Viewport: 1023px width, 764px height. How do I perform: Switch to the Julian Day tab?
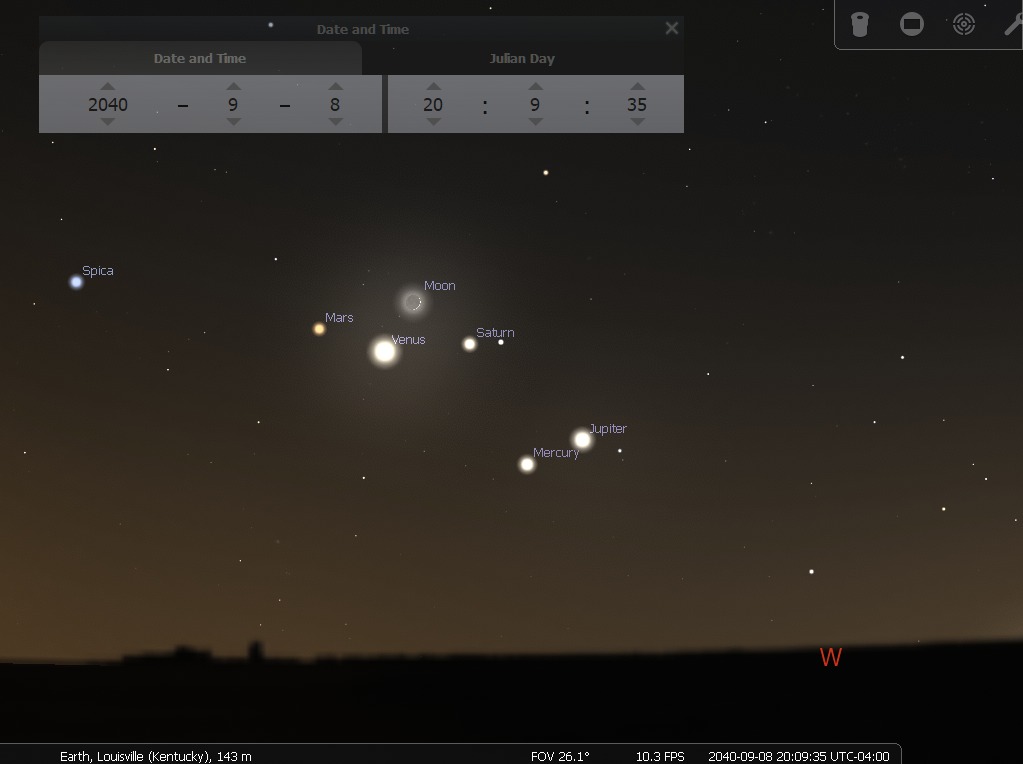tap(522, 58)
